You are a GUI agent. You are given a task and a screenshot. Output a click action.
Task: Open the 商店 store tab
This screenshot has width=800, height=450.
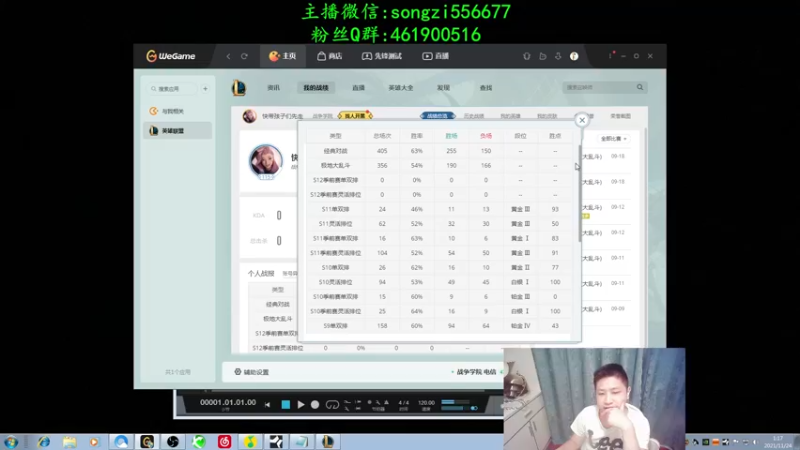(330, 56)
